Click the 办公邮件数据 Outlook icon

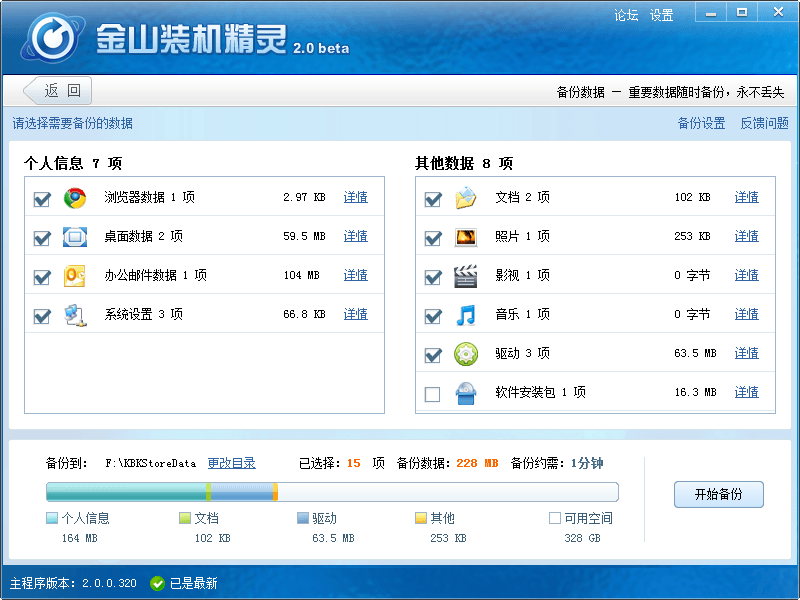coord(74,275)
